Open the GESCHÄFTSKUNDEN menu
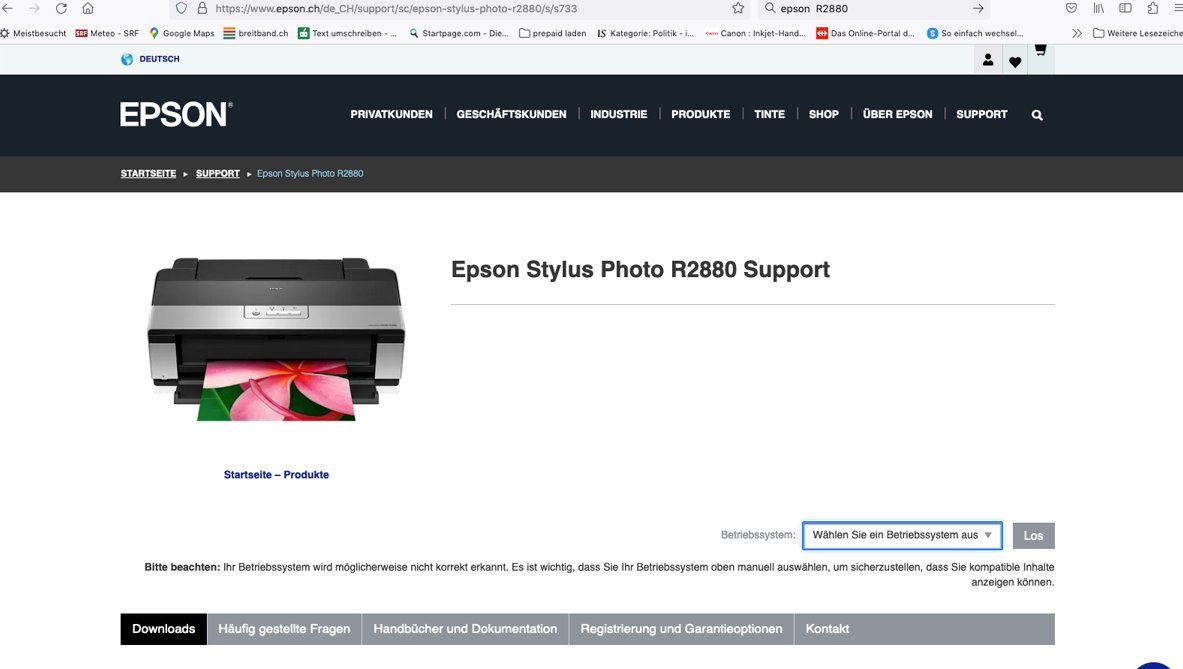Viewport: 1183px width, 669px height. (511, 115)
